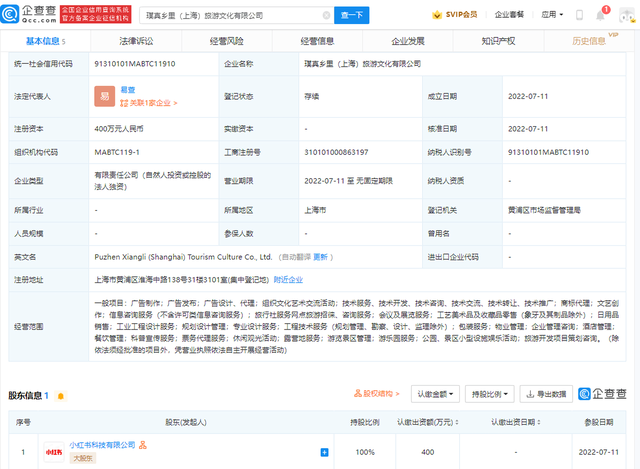This screenshot has height=469, width=640.
Task: Switch to 基本信息 tab
Action: 45,41
